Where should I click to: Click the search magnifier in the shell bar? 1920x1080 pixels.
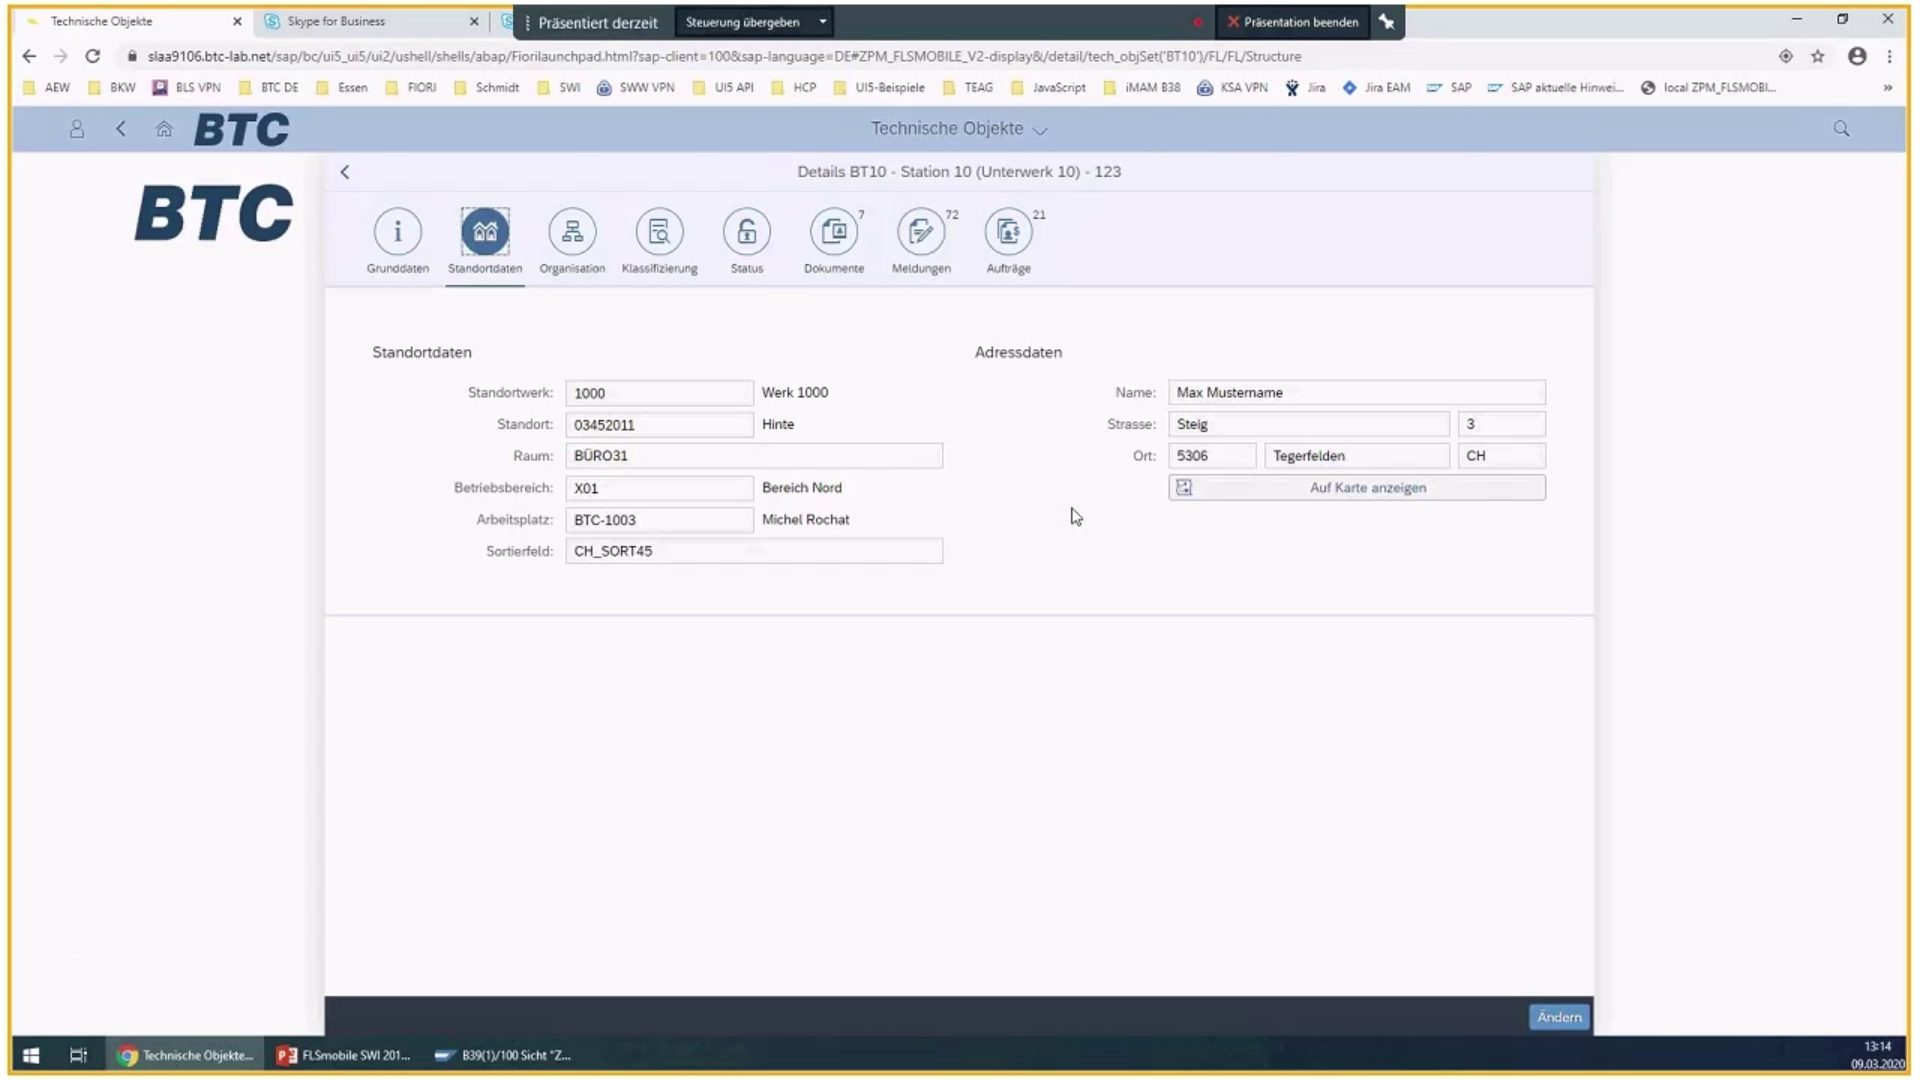click(1840, 128)
